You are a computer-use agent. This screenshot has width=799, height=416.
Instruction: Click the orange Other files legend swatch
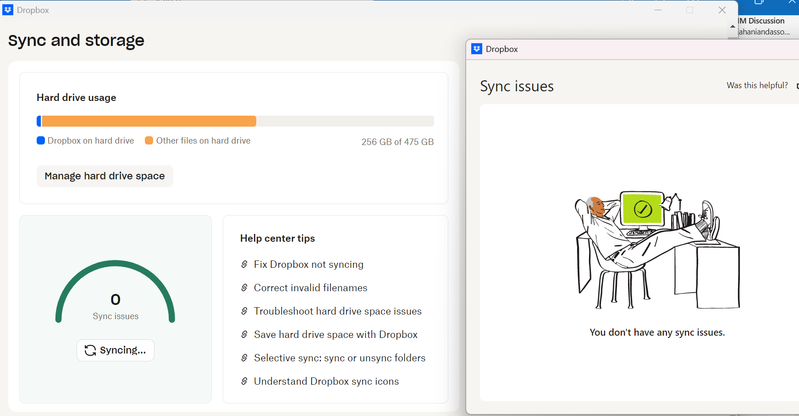[149, 141]
